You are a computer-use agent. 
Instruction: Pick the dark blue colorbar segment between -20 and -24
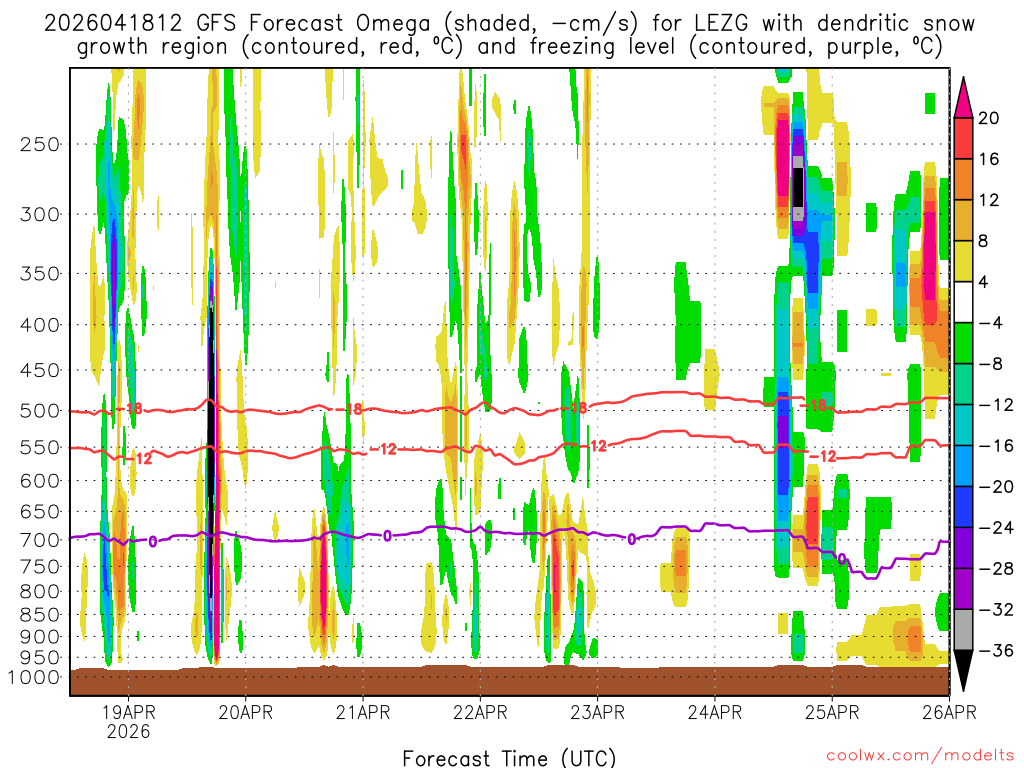tap(963, 507)
